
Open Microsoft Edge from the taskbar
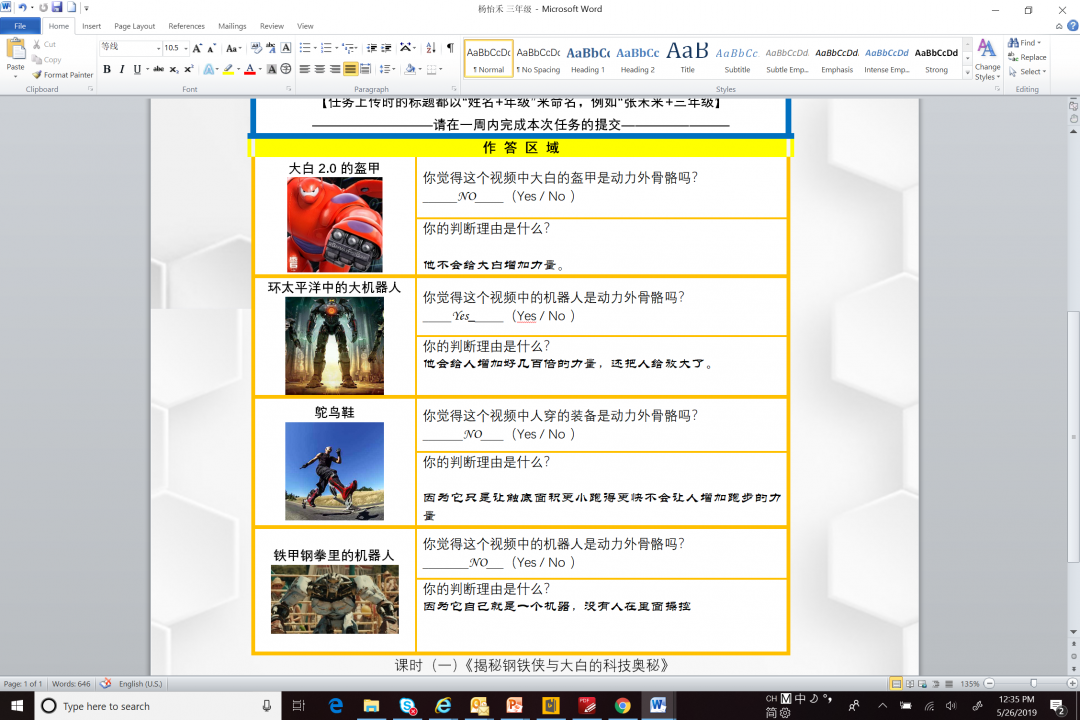(335, 706)
